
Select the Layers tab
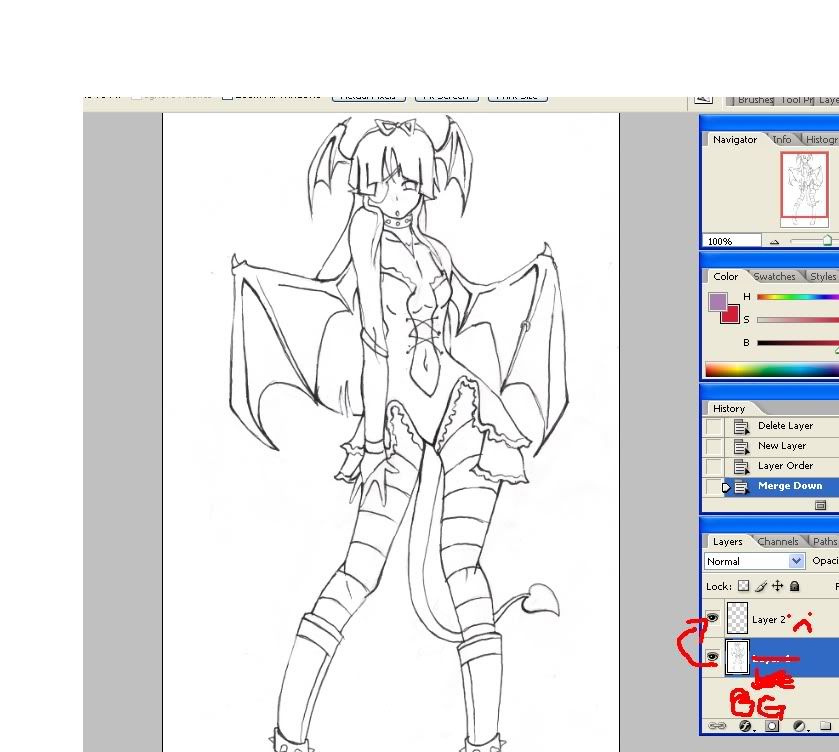pyautogui.click(x=727, y=541)
